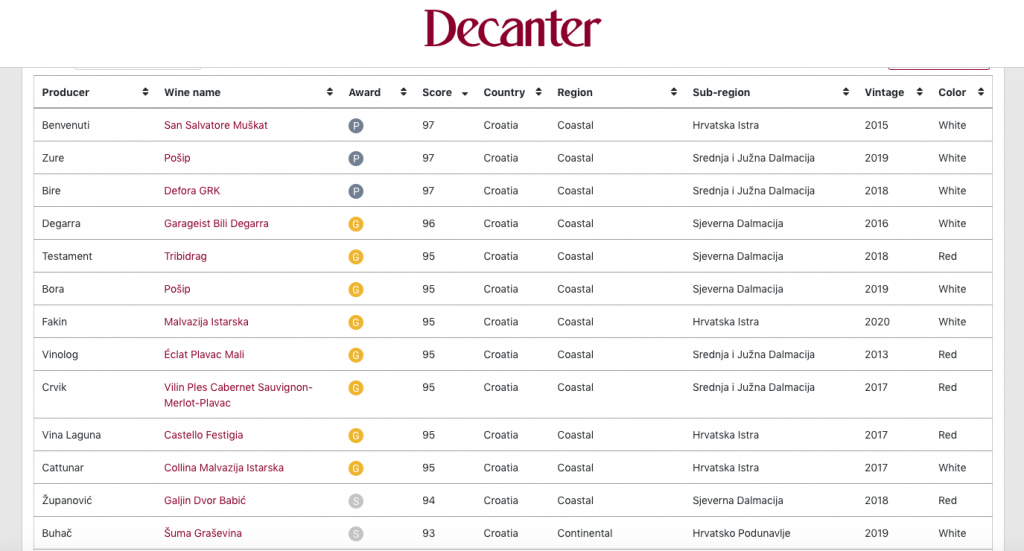Click Hrvatsko Podunavlje sub-region cell

[741, 533]
